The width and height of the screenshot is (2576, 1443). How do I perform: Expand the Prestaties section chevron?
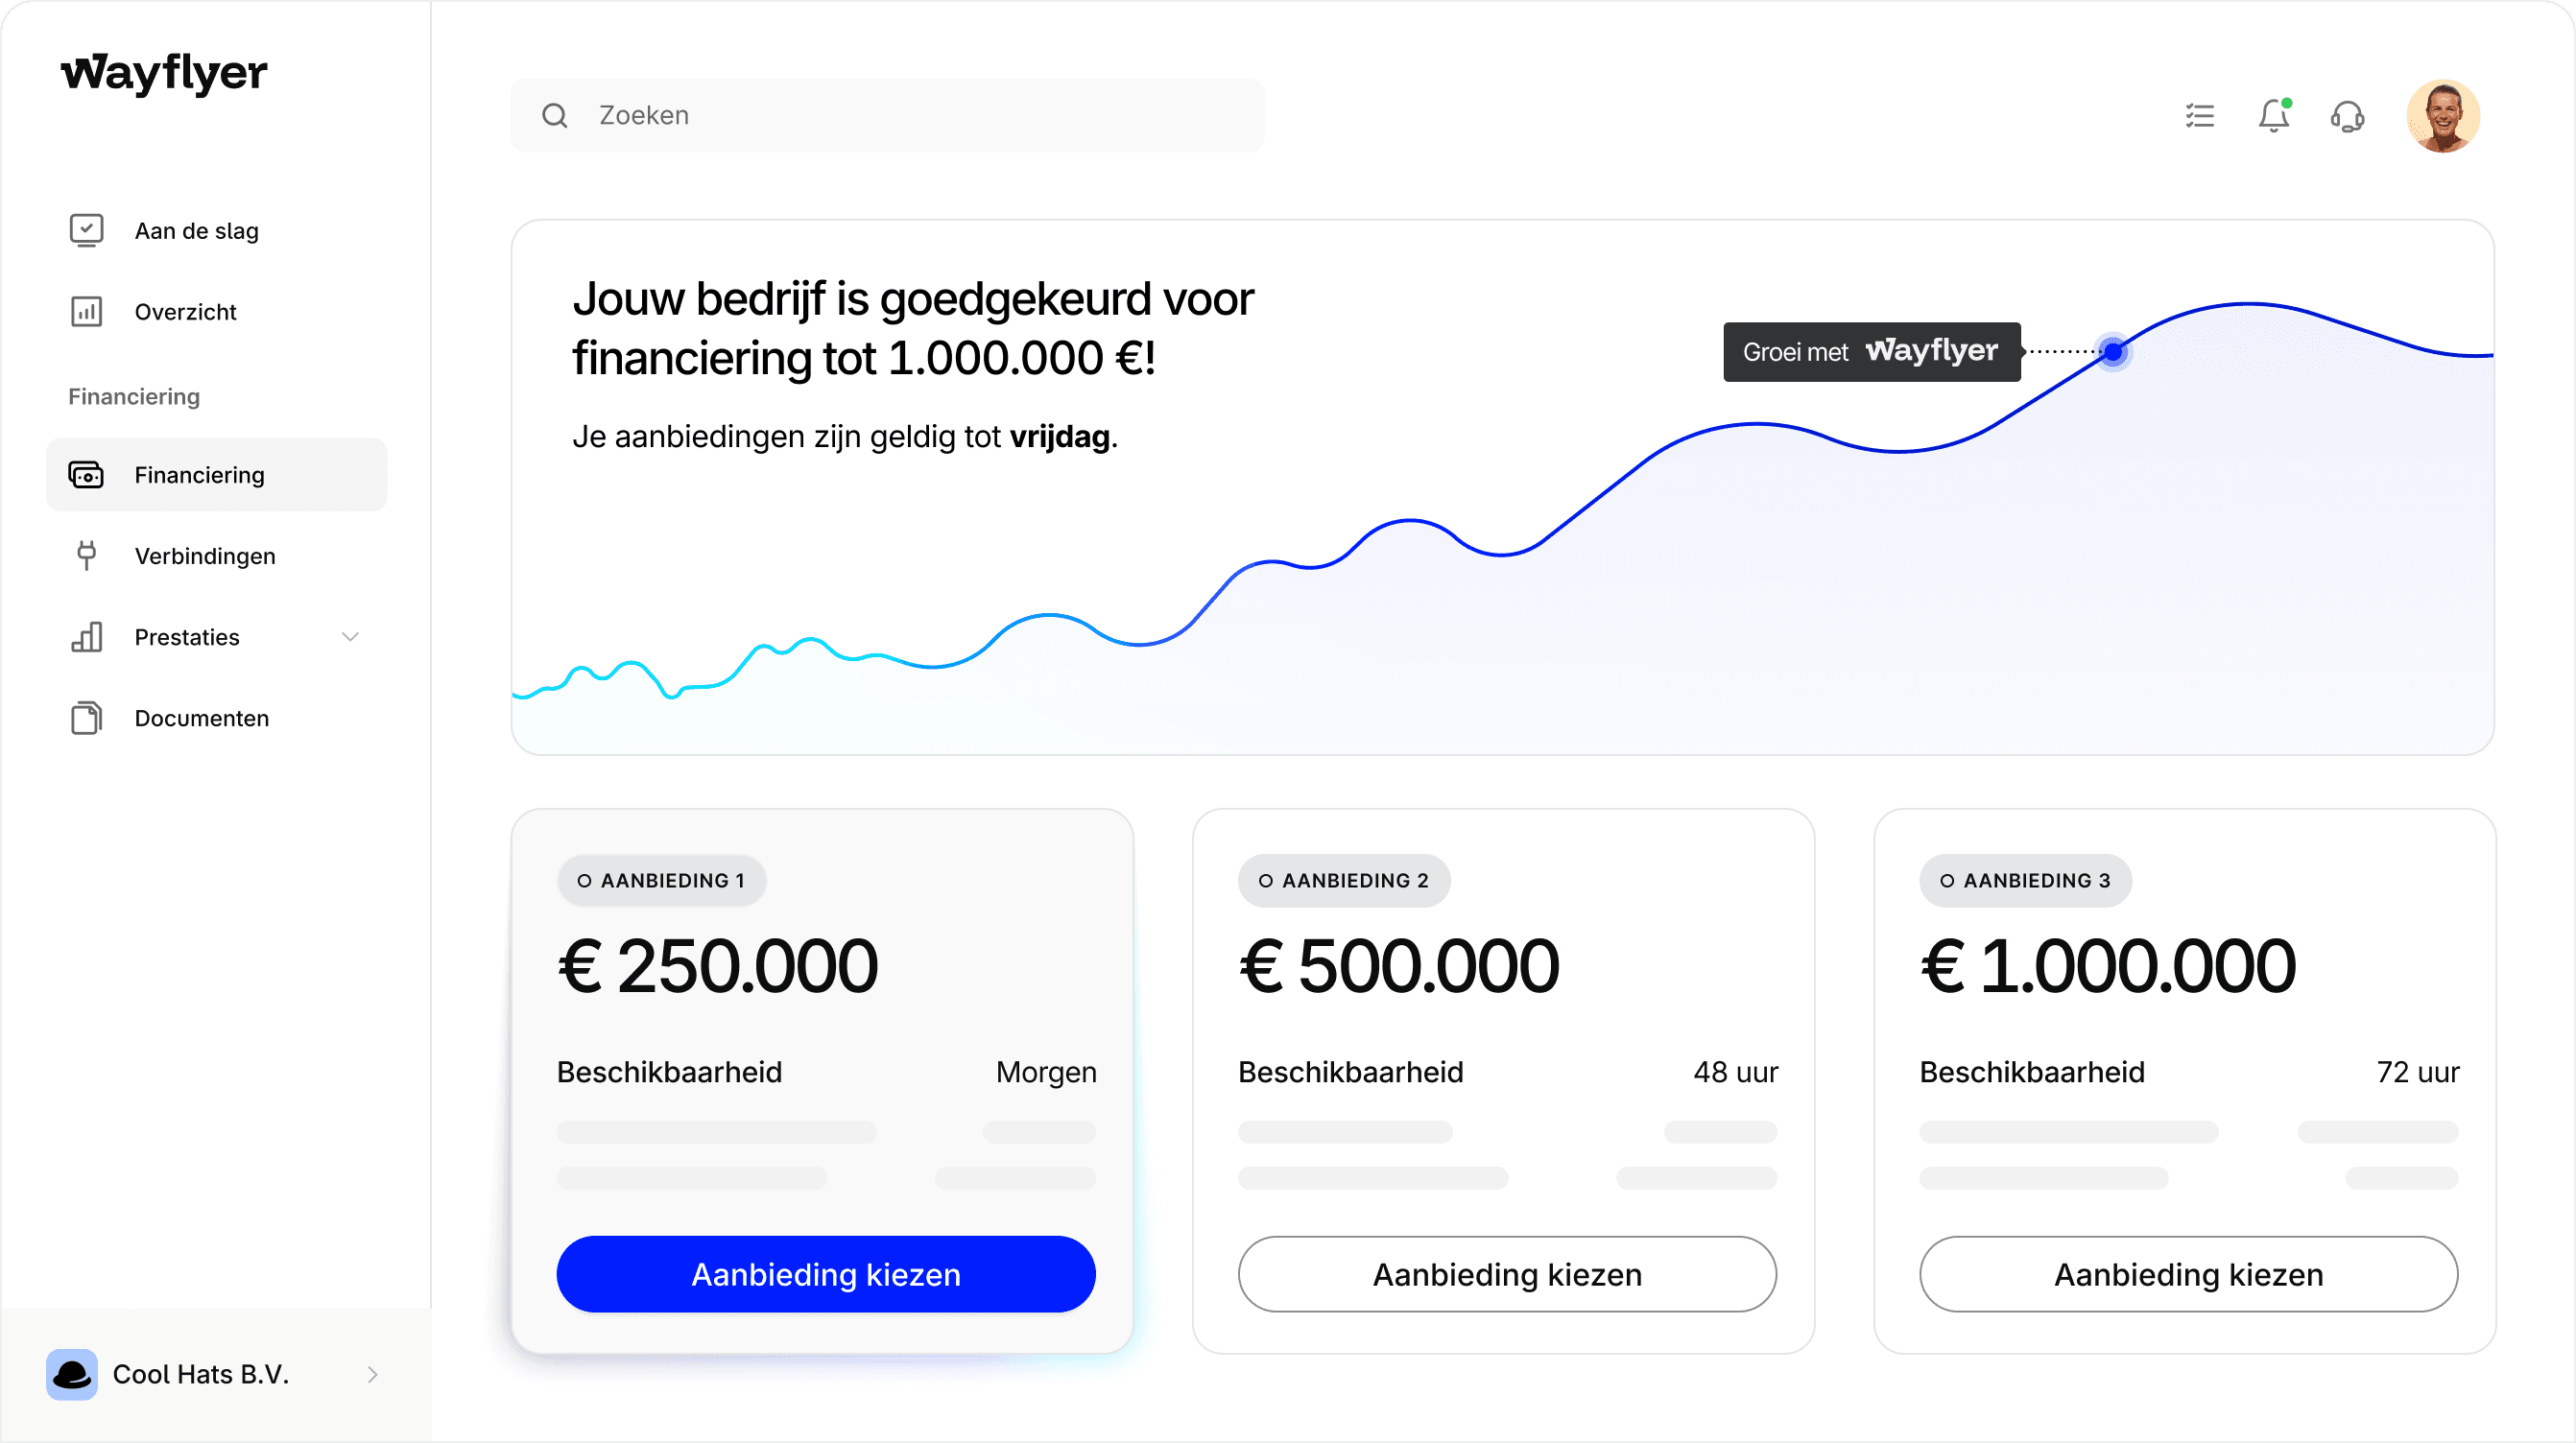(349, 636)
